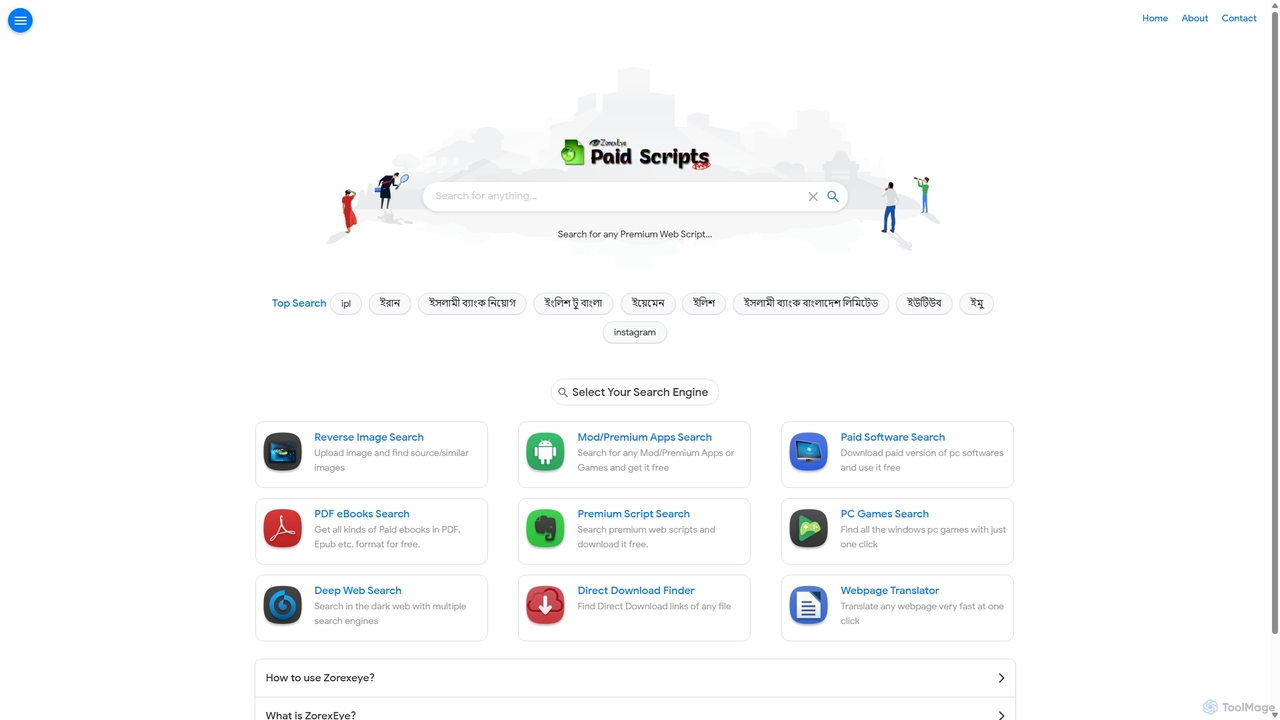Image resolution: width=1280 pixels, height=720 pixels.
Task: Click the PC Games Search gamepad icon
Action: (x=808, y=529)
